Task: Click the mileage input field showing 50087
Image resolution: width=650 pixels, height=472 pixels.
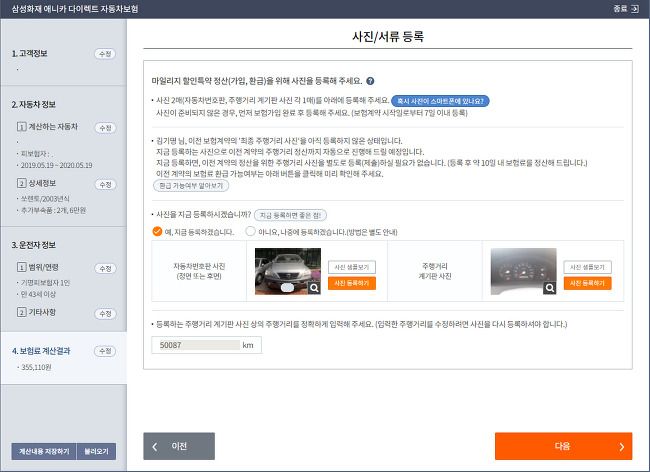Action: click(x=206, y=345)
